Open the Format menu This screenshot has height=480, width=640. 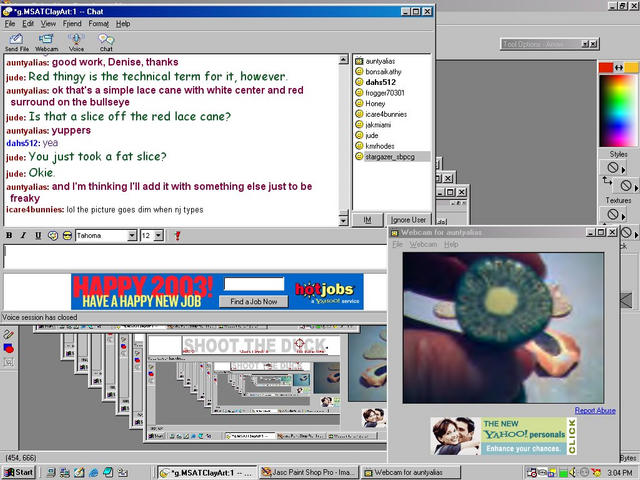click(99, 24)
